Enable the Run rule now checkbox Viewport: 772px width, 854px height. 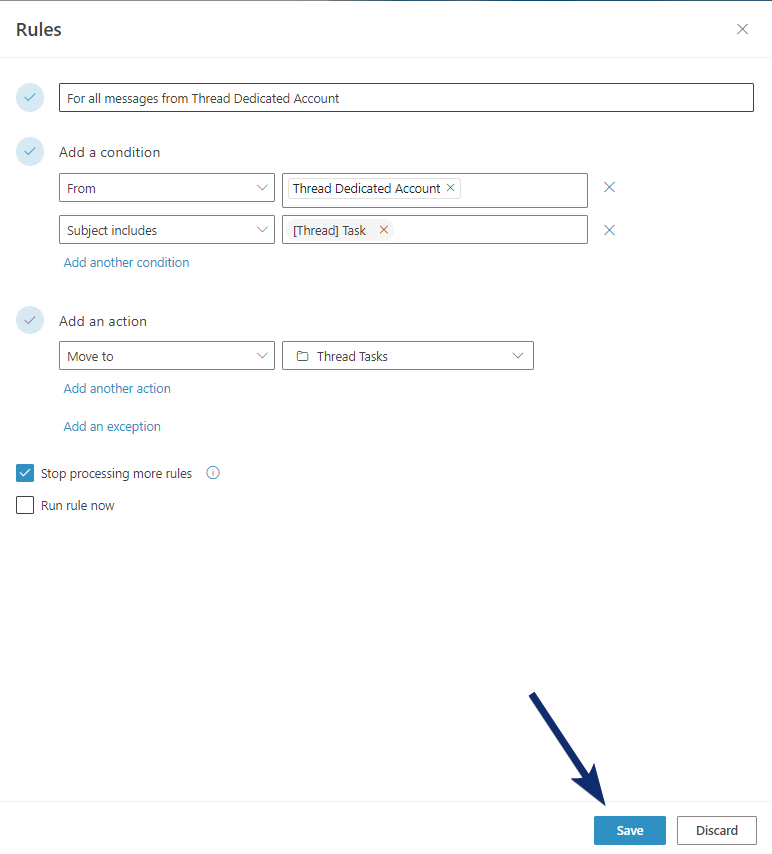(x=25, y=505)
